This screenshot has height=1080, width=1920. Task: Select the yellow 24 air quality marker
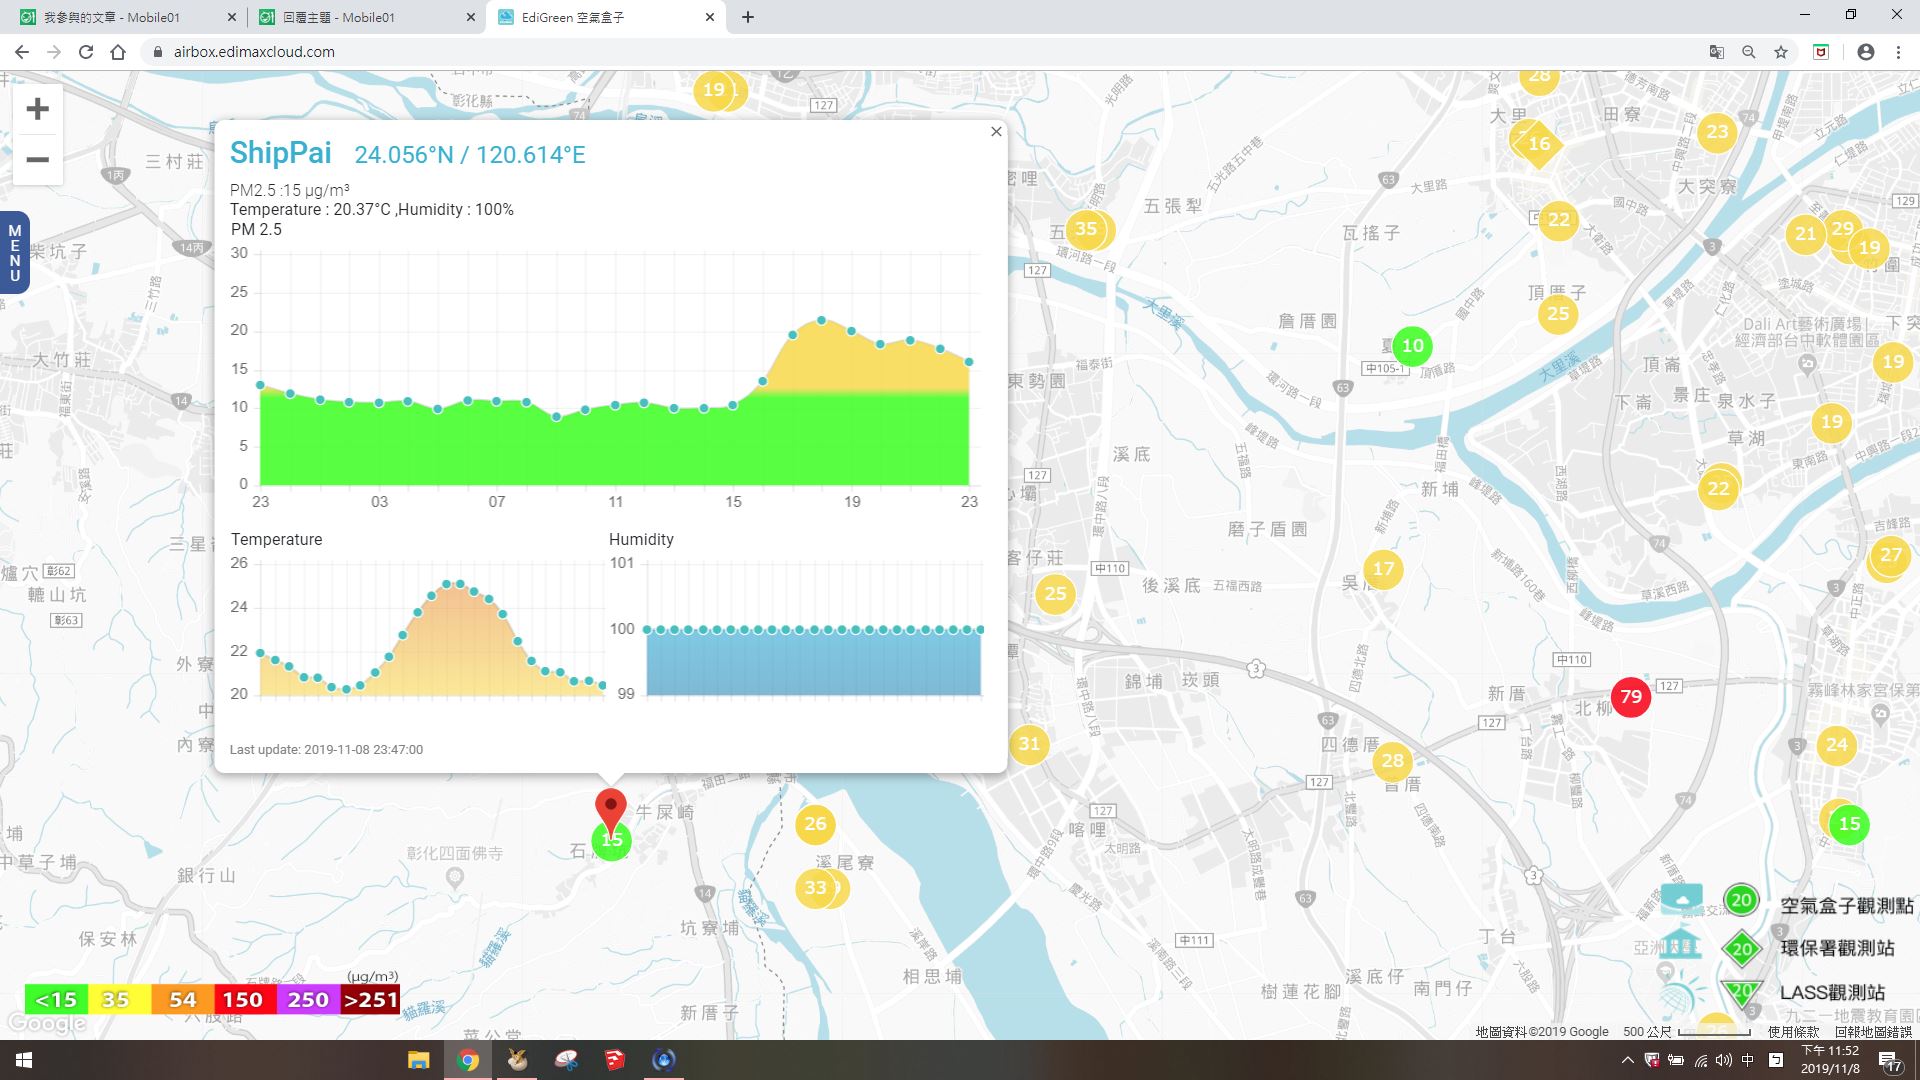pyautogui.click(x=1837, y=745)
